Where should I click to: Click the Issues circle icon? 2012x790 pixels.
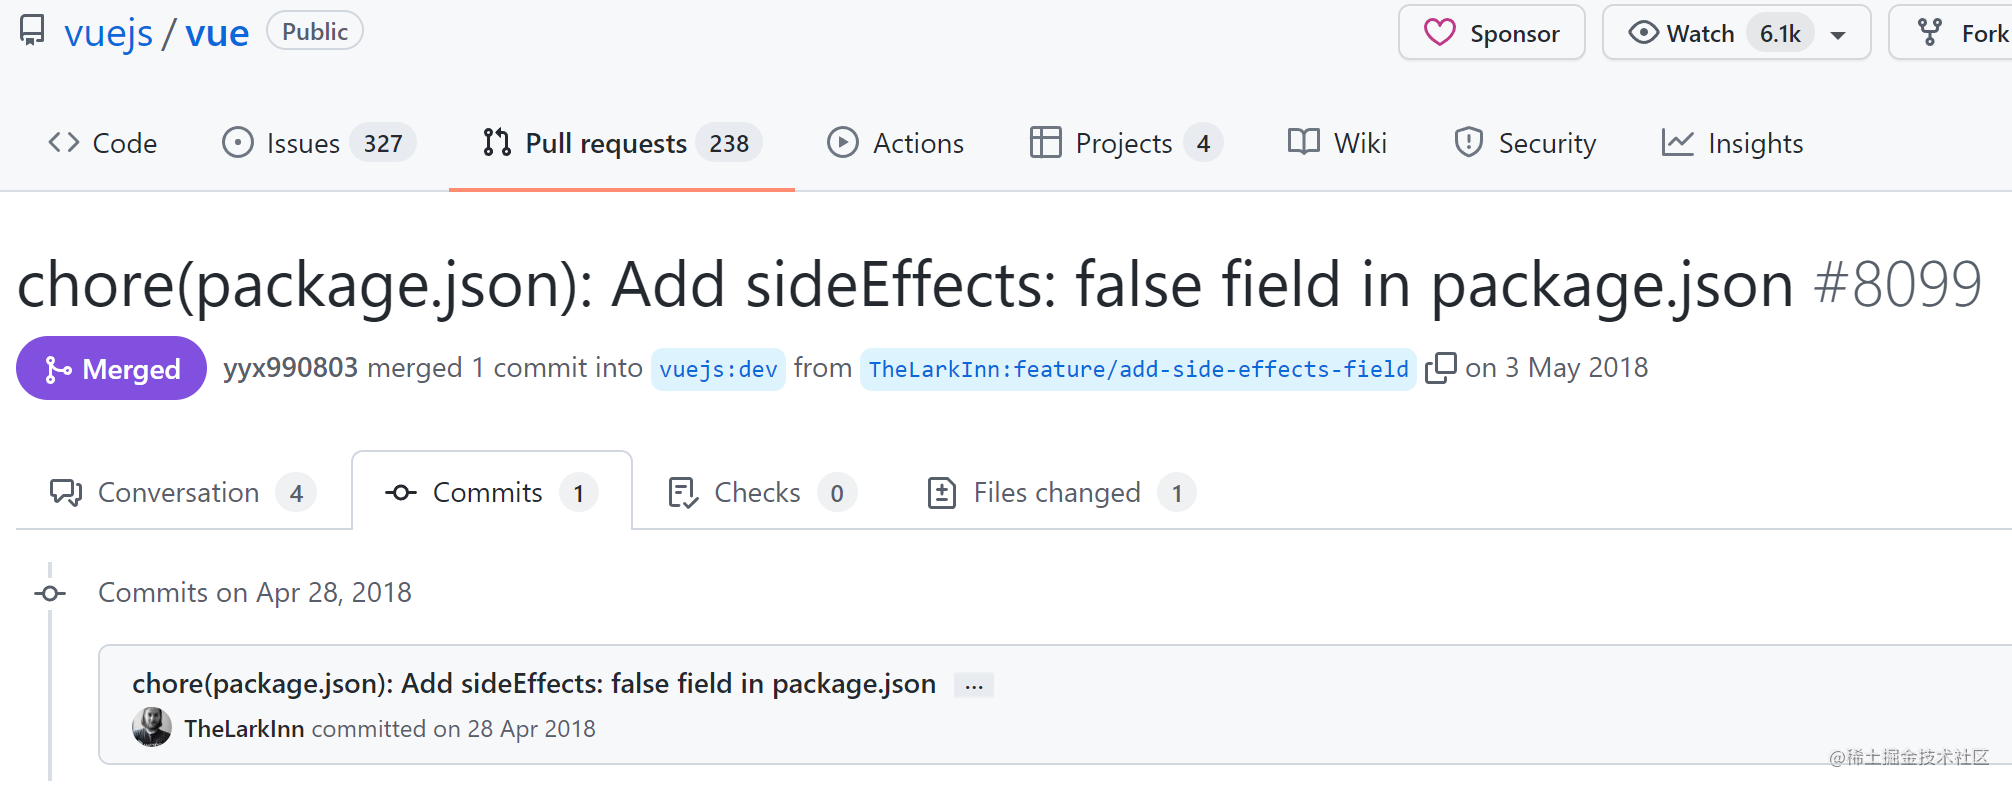pyautogui.click(x=237, y=142)
